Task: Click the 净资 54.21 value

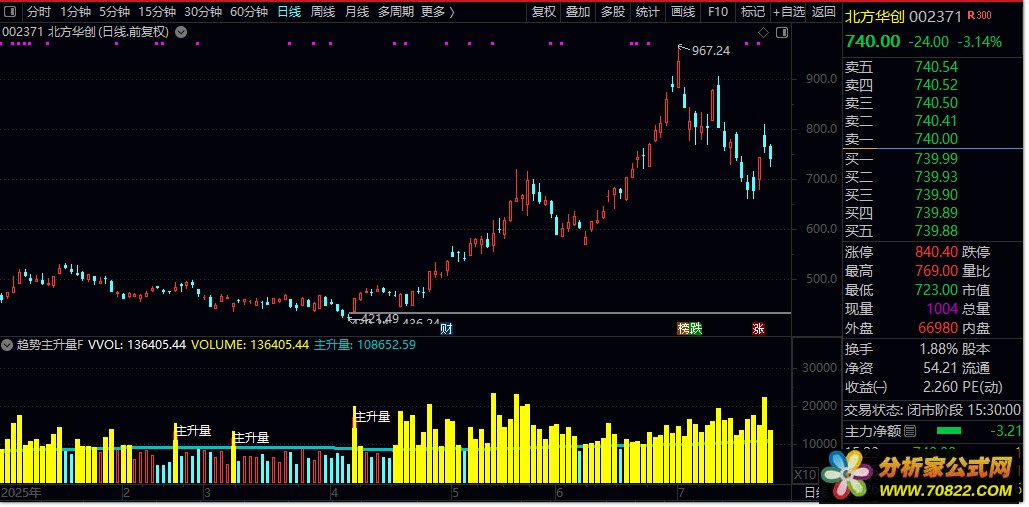Action: tap(940, 369)
